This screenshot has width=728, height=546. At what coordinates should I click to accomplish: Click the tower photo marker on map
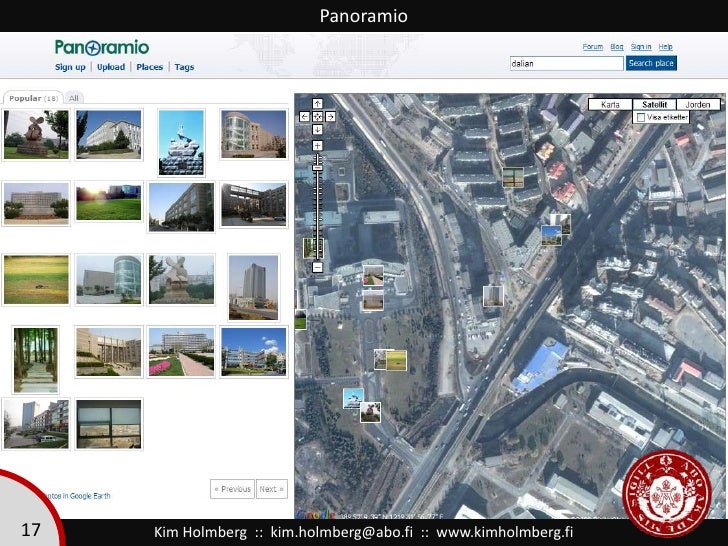[x=493, y=296]
